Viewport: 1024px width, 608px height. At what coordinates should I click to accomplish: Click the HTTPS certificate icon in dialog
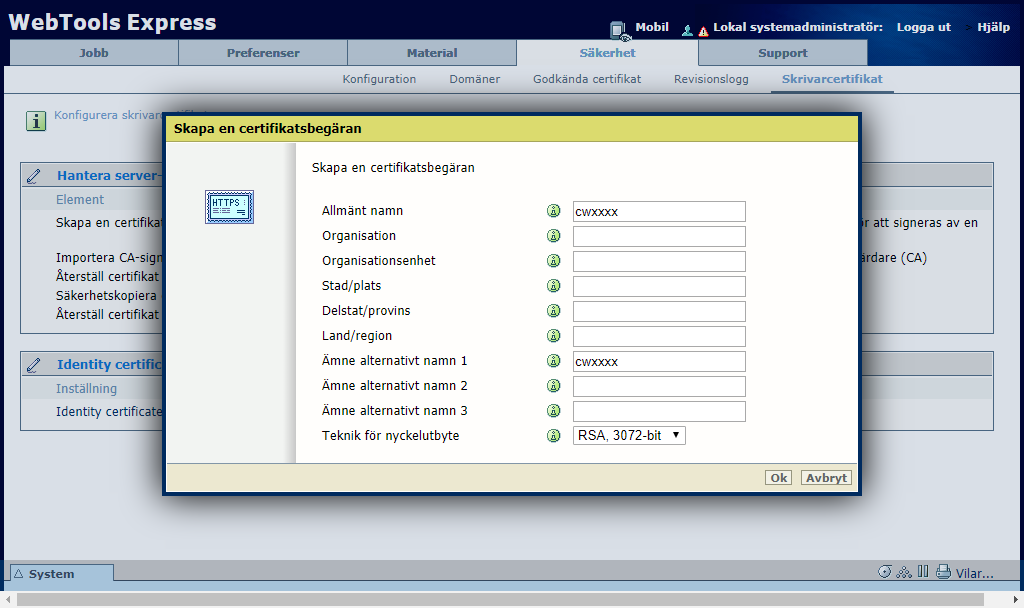click(x=230, y=207)
